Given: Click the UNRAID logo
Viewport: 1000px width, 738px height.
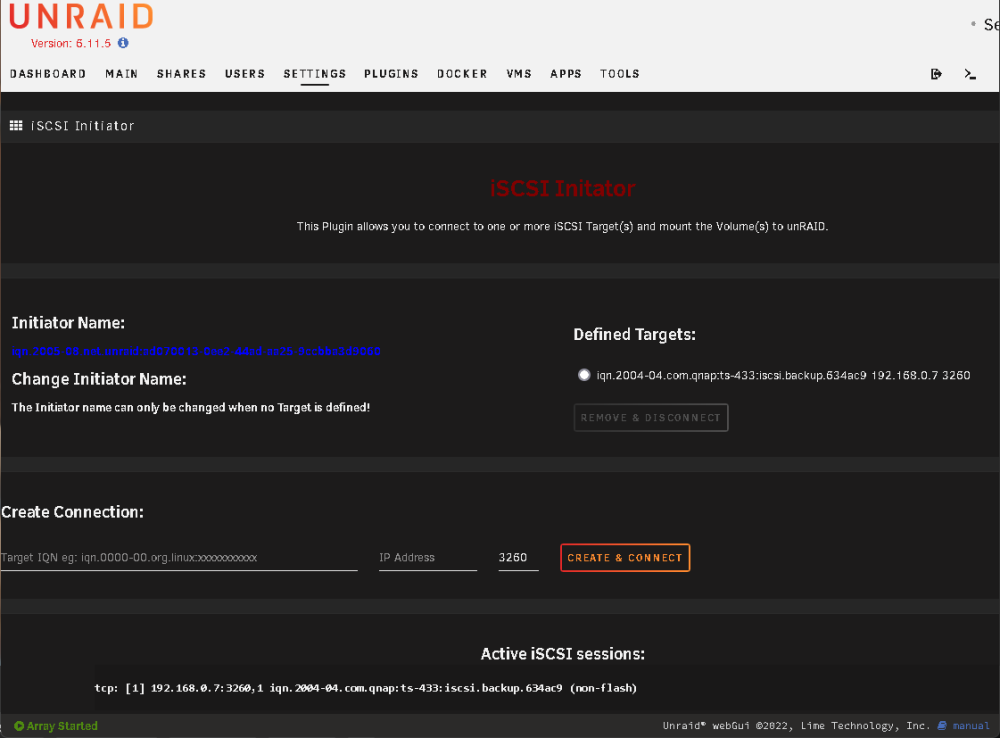Looking at the screenshot, I should tap(81, 17).
